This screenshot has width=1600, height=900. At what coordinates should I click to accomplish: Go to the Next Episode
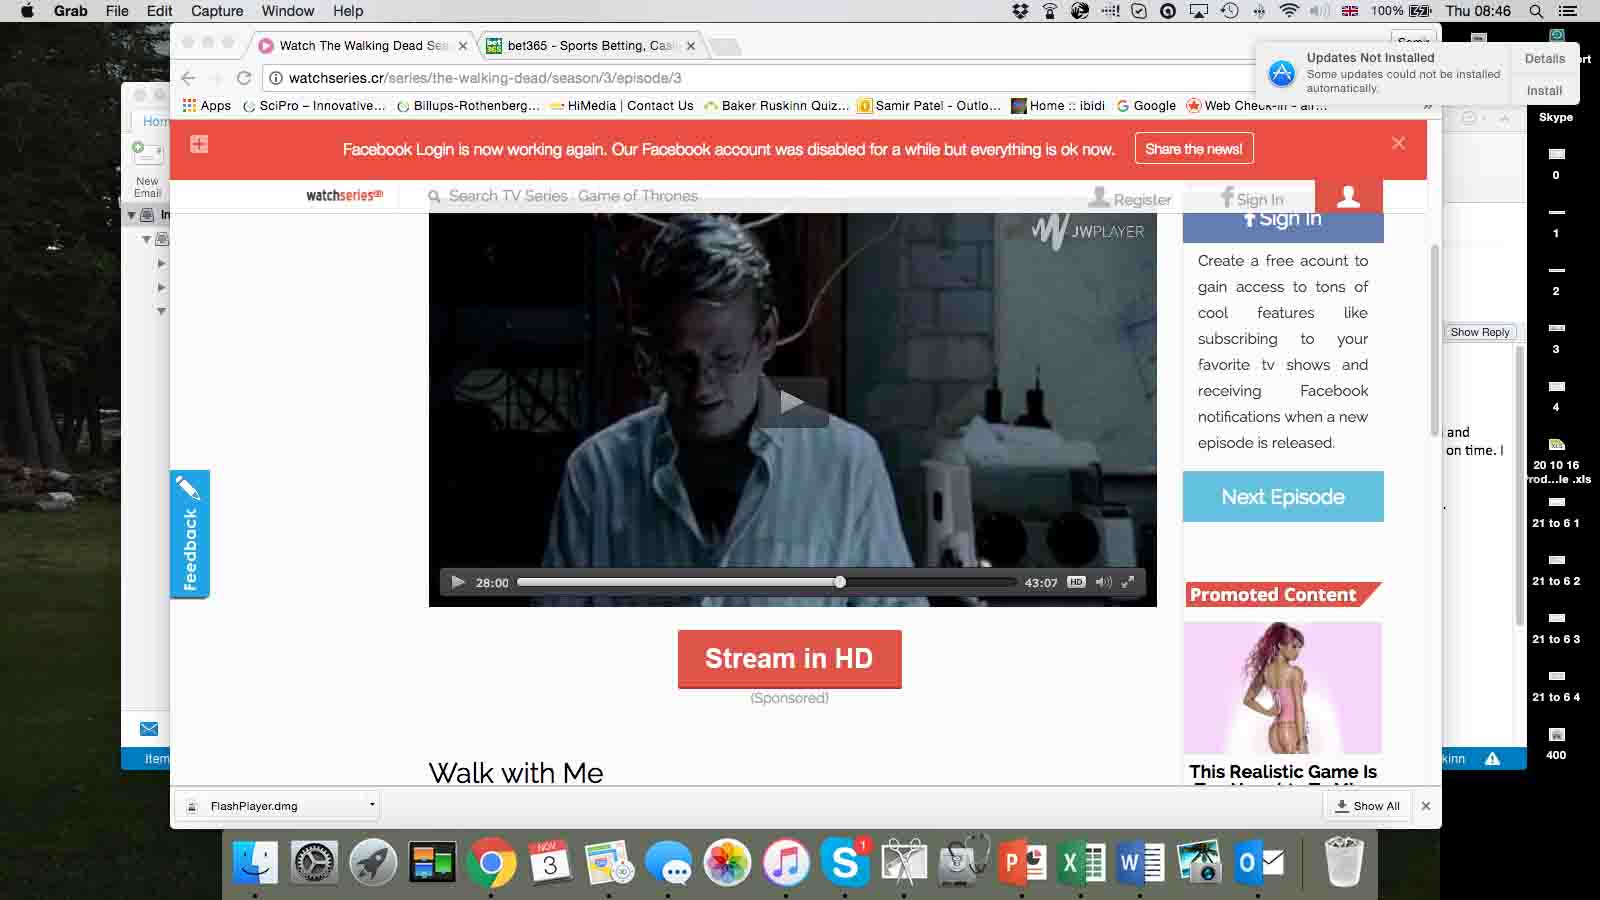point(1283,497)
